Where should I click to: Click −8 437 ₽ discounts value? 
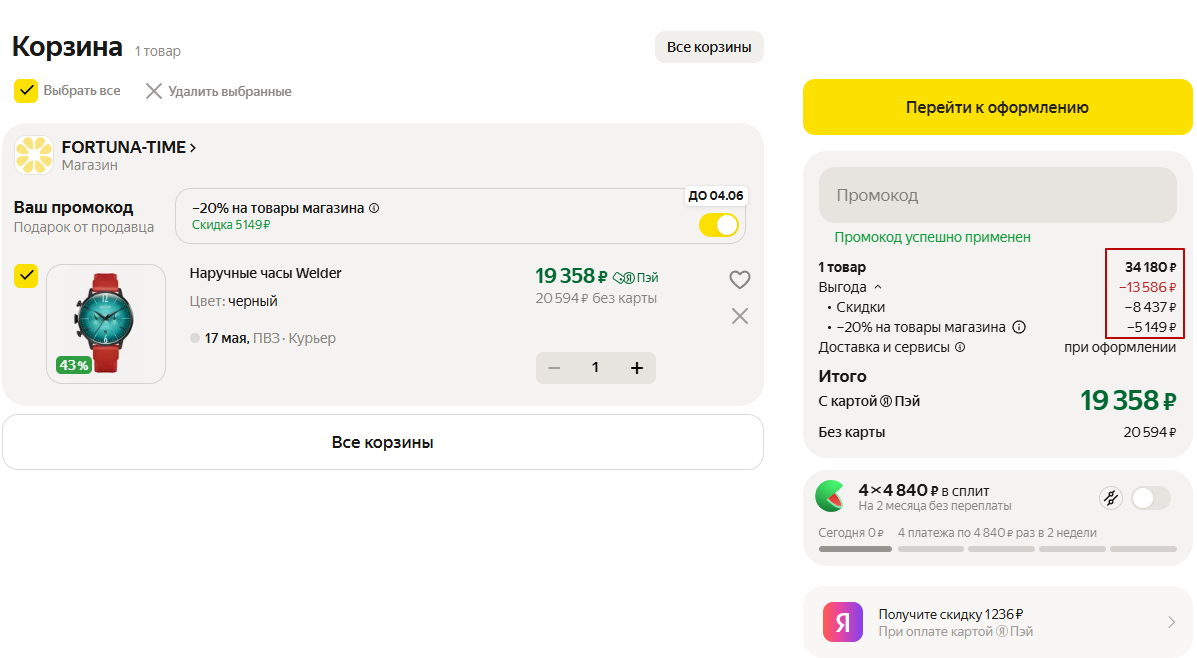pyautogui.click(x=1150, y=308)
